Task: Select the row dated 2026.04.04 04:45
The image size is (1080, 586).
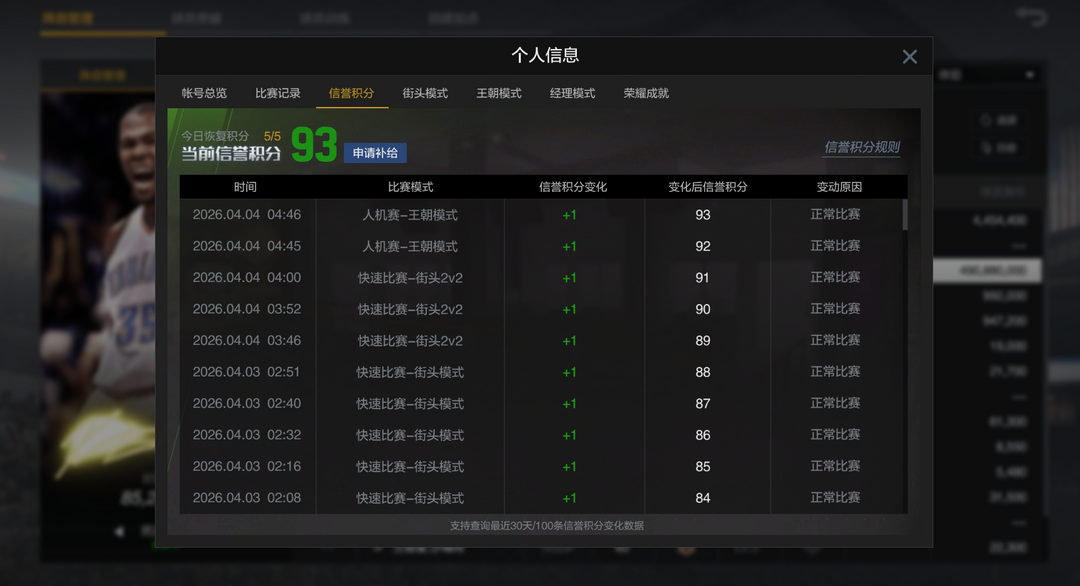Action: (x=541, y=247)
